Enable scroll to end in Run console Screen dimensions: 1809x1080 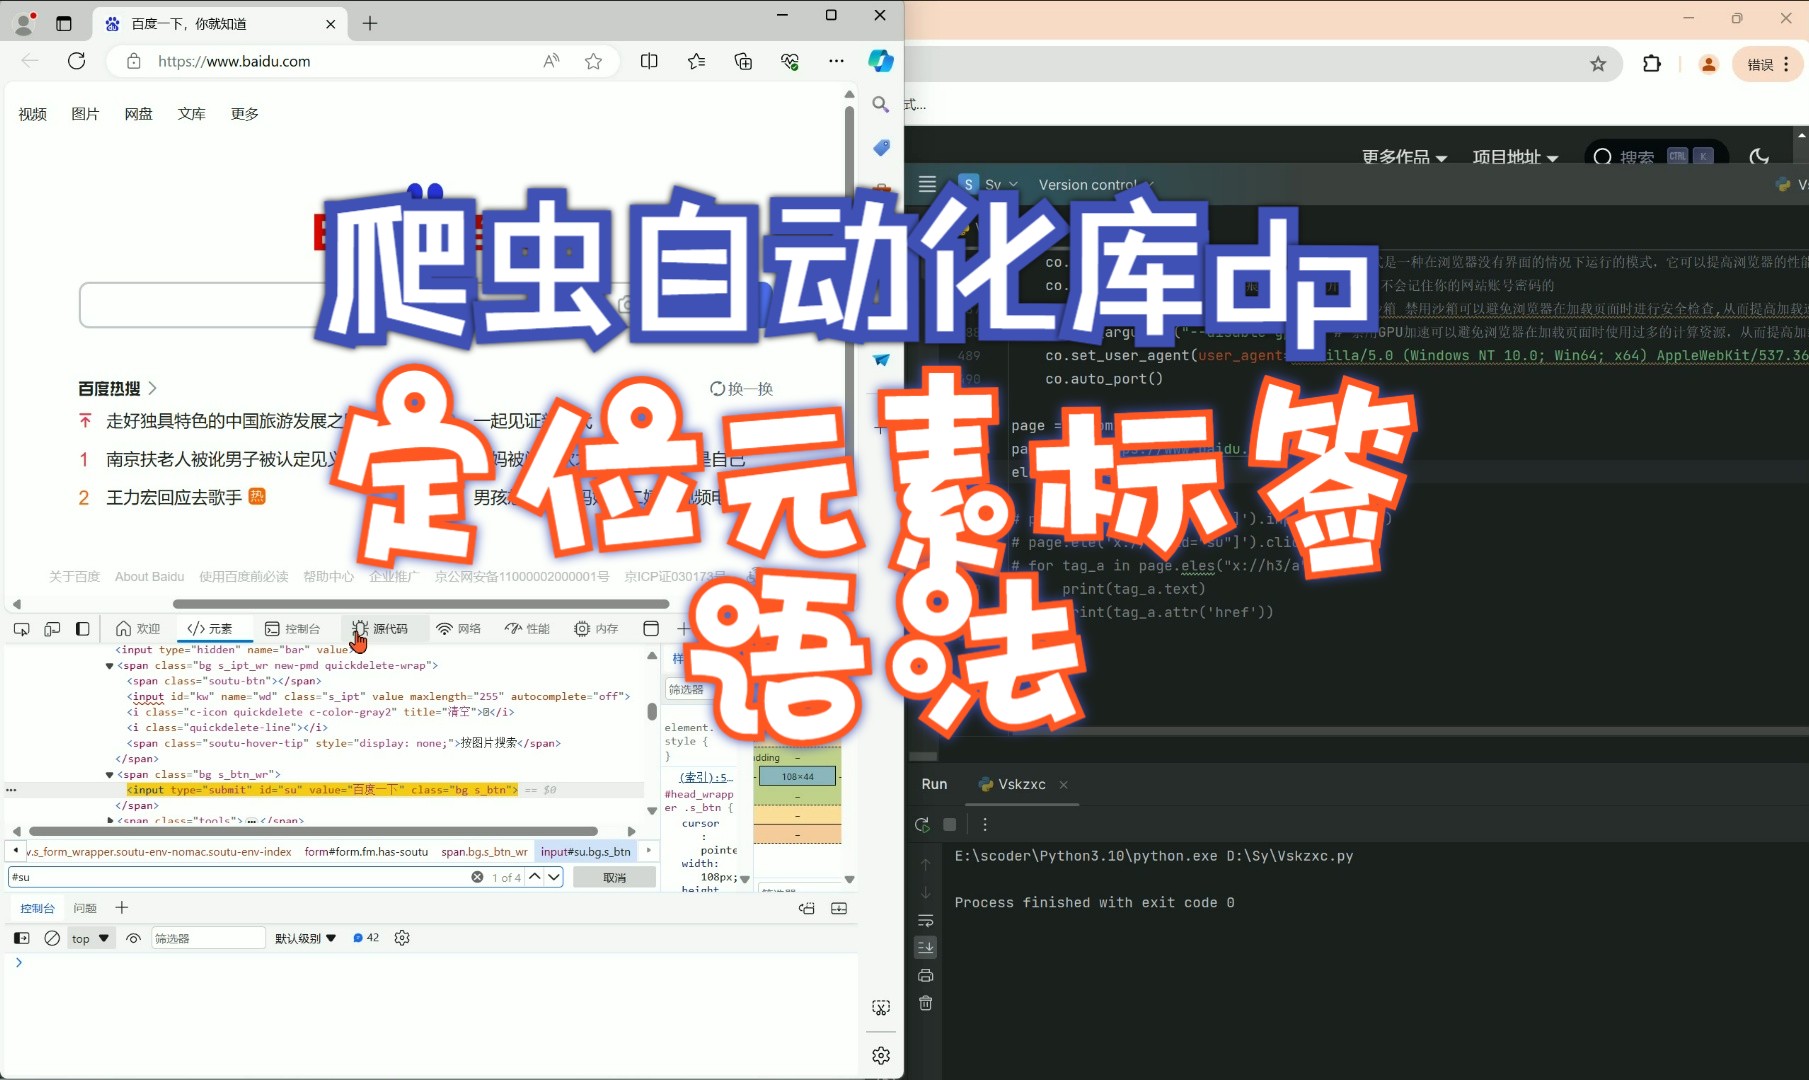pos(925,947)
